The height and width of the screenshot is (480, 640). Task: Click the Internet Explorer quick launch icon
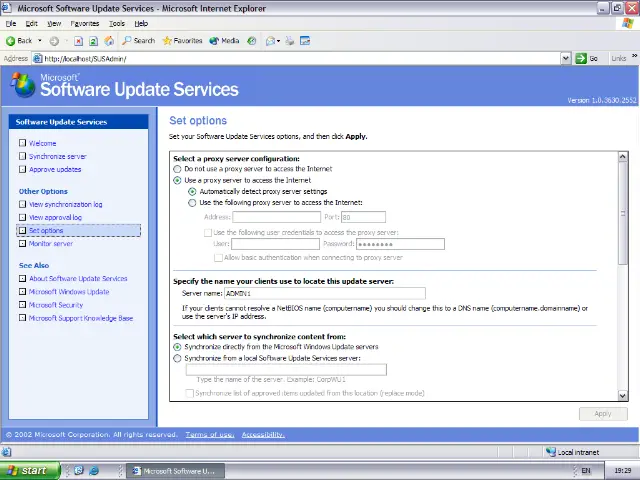point(94,470)
